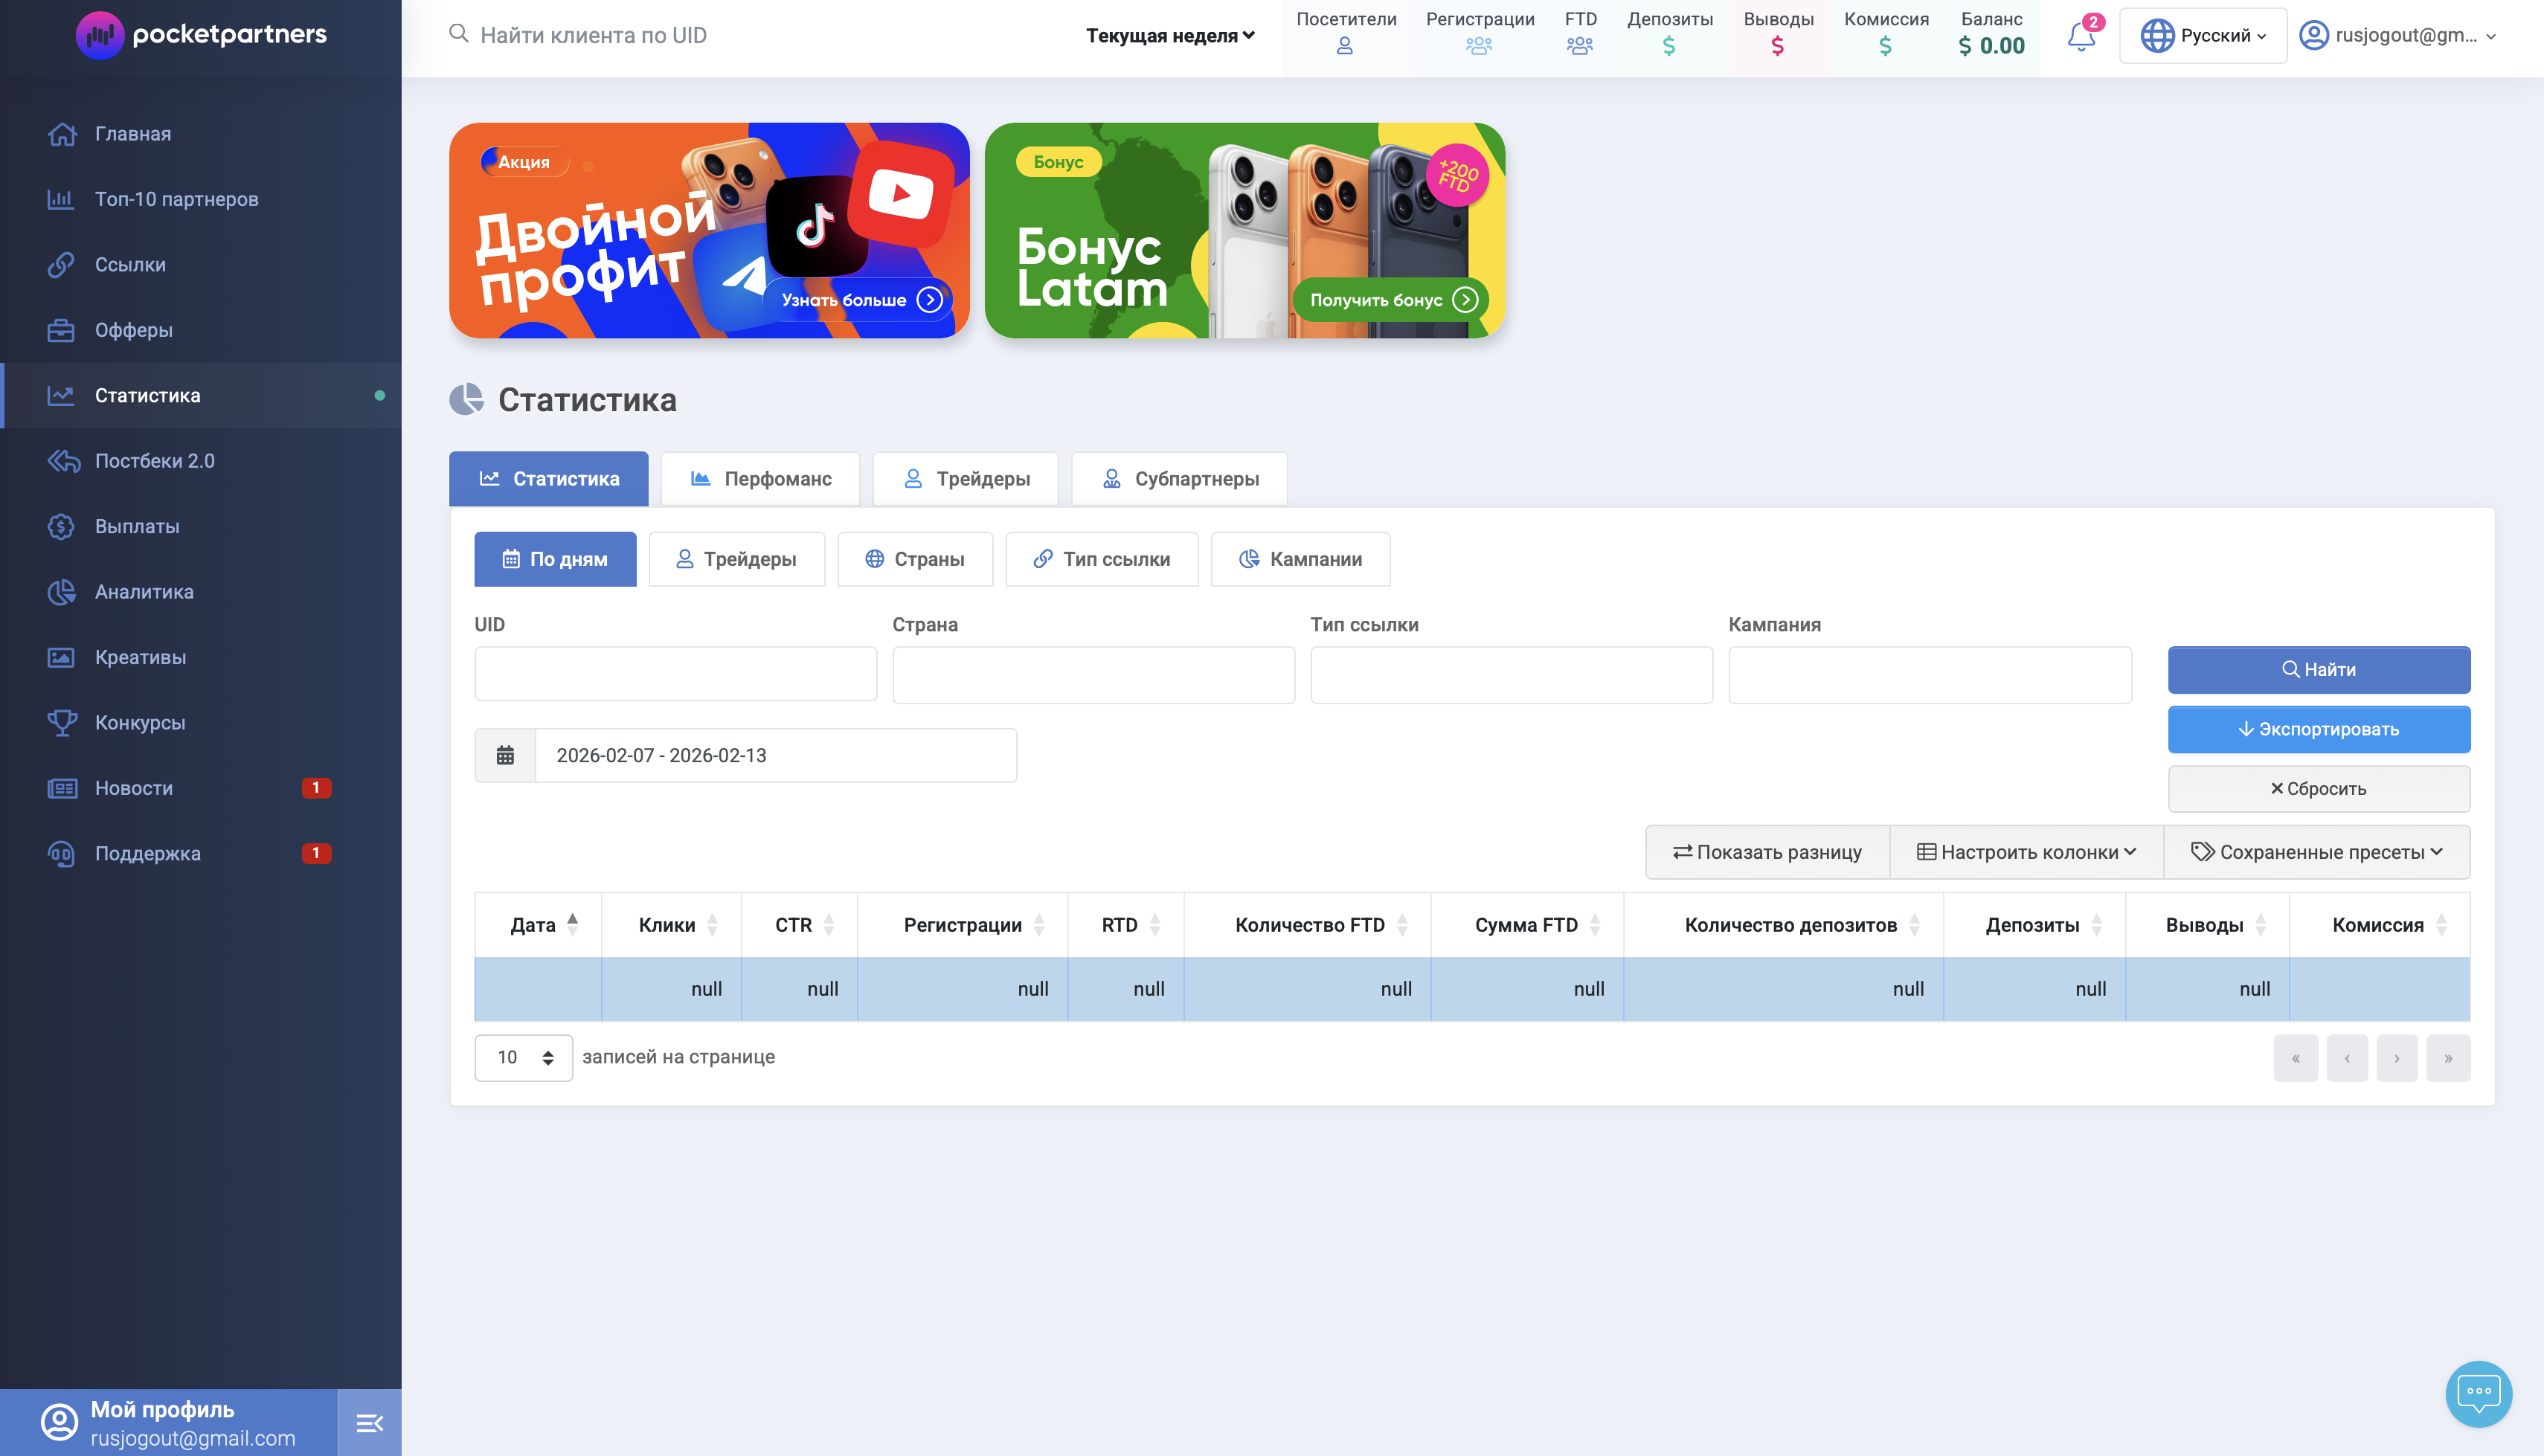Click the Аналитика pie chart icon
The image size is (2544, 1456).
pos(61,592)
